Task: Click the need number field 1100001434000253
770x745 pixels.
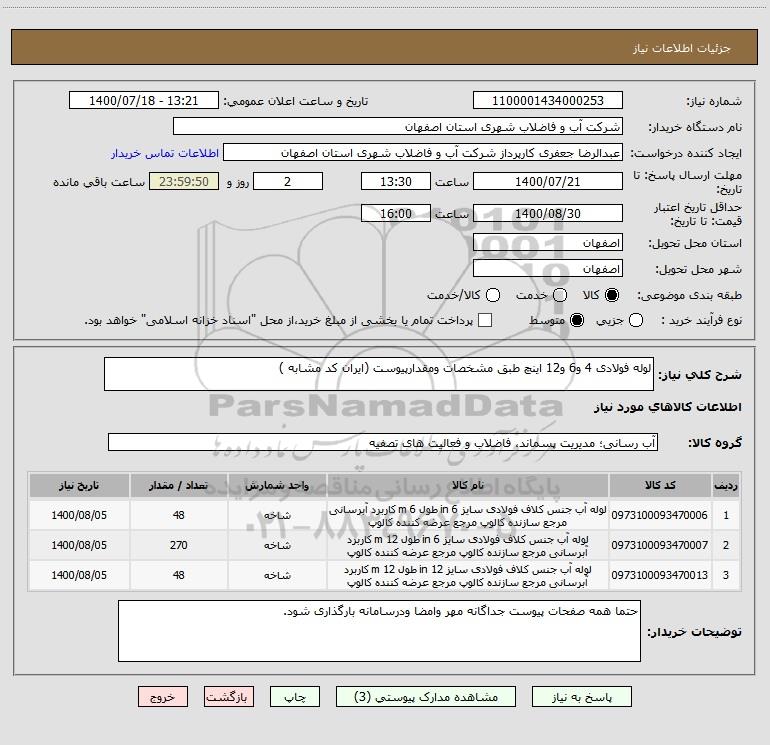Action: click(548, 101)
